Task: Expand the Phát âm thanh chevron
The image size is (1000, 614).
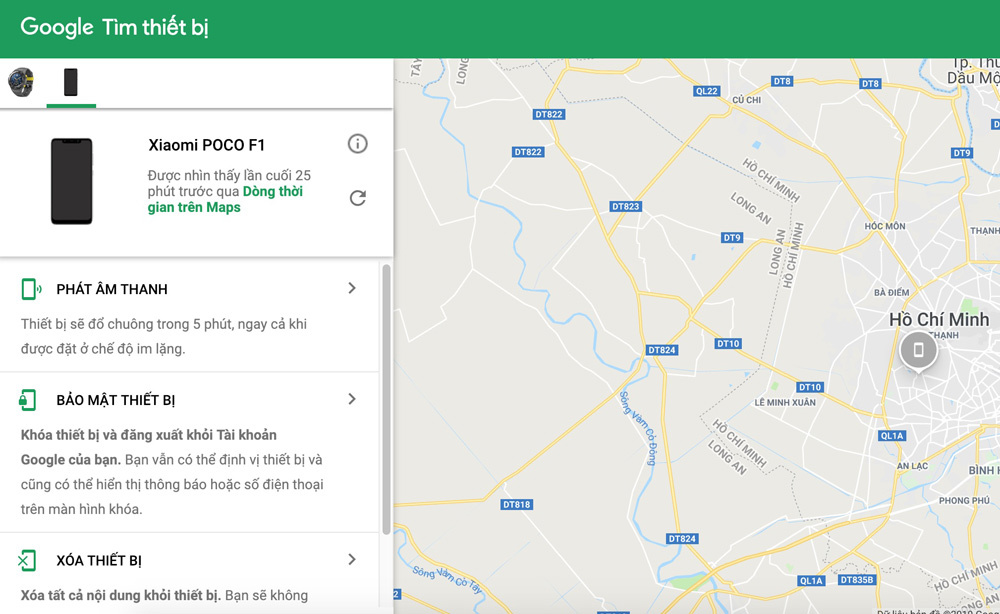Action: click(x=352, y=288)
